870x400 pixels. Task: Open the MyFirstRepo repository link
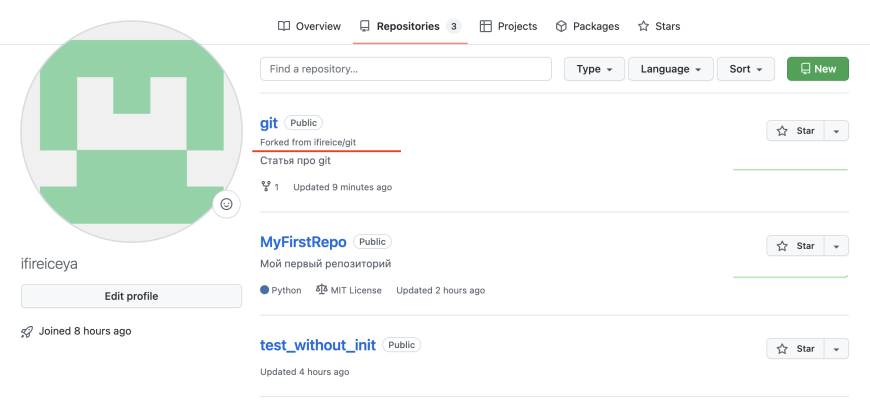pos(303,242)
